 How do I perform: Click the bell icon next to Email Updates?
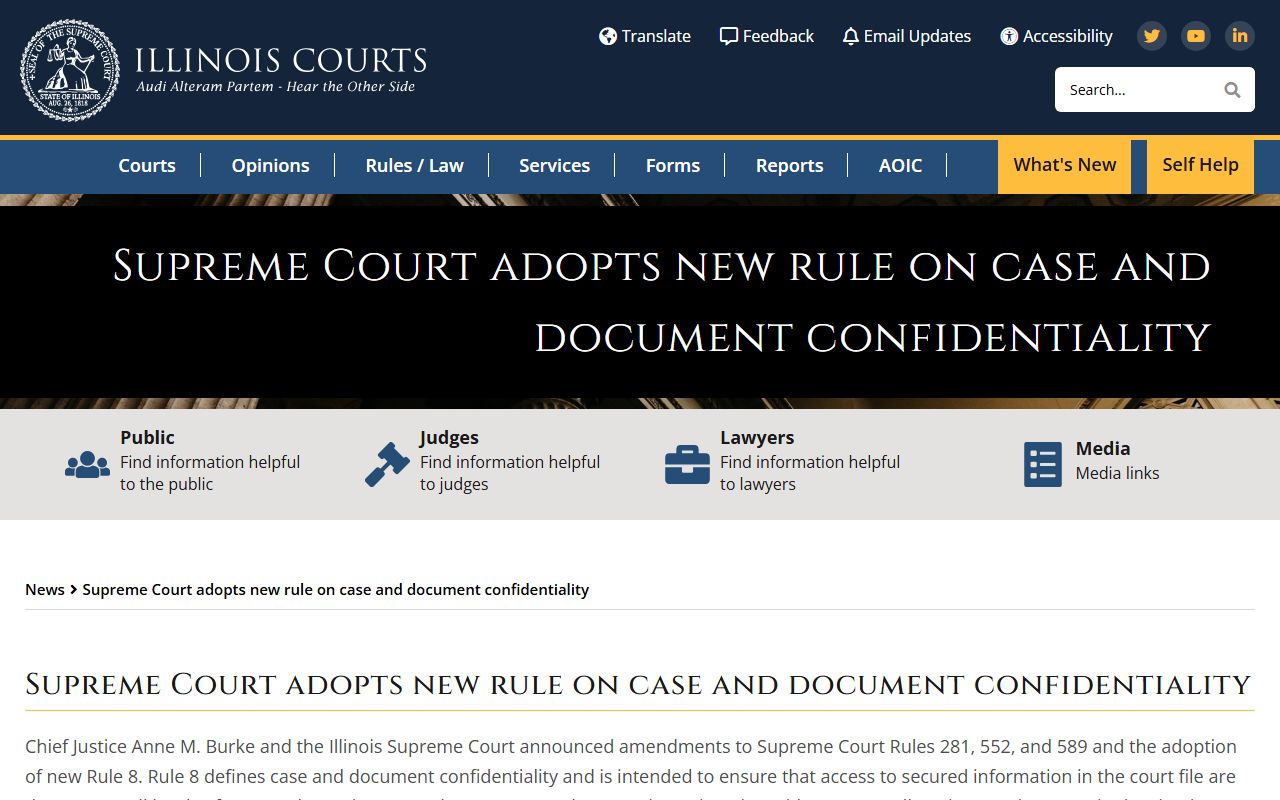click(851, 37)
